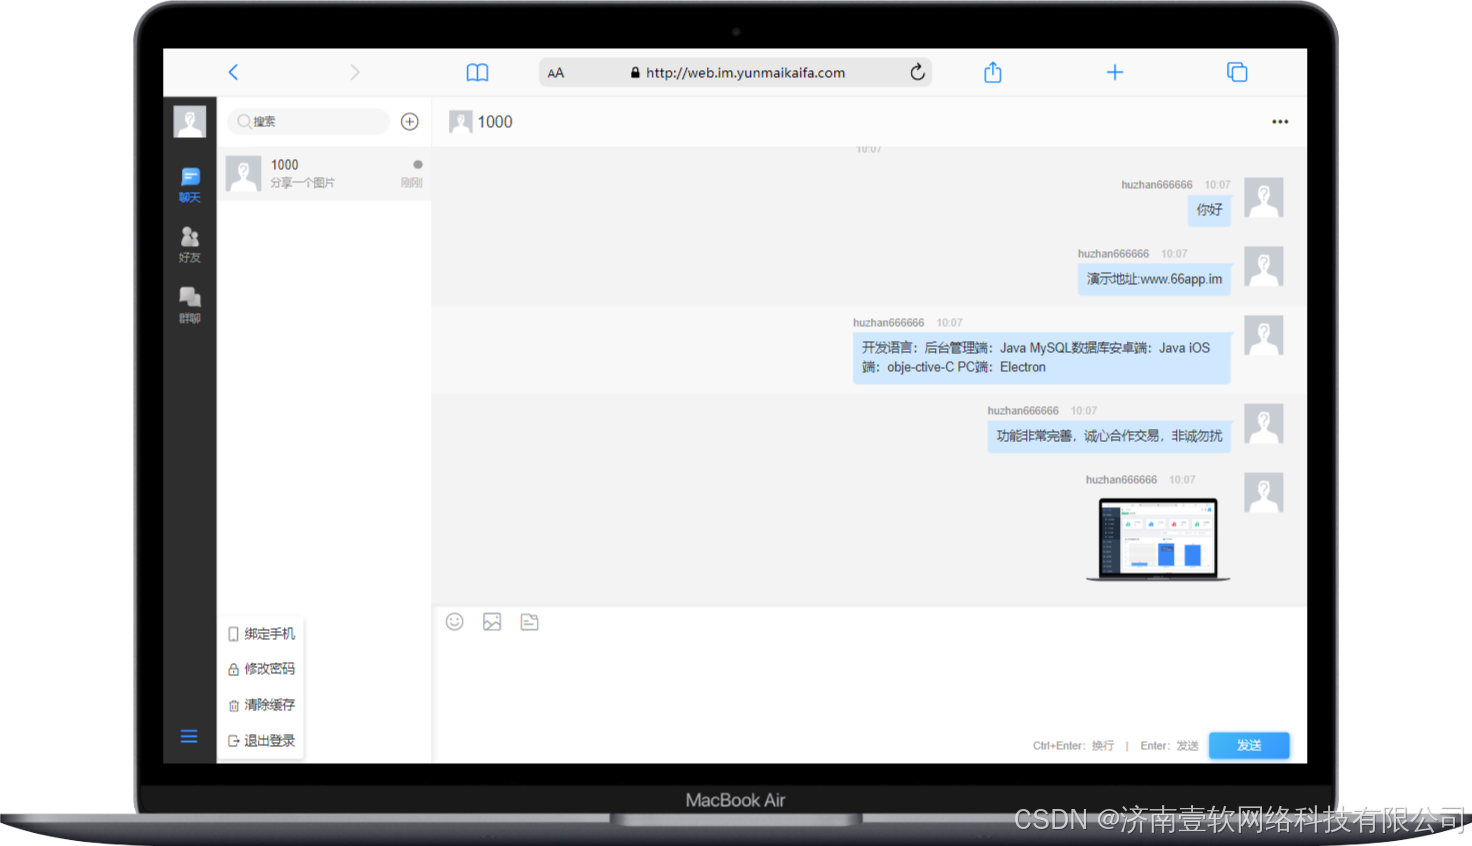Click 分享一个图片 preview text in the list

pyautogui.click(x=303, y=183)
